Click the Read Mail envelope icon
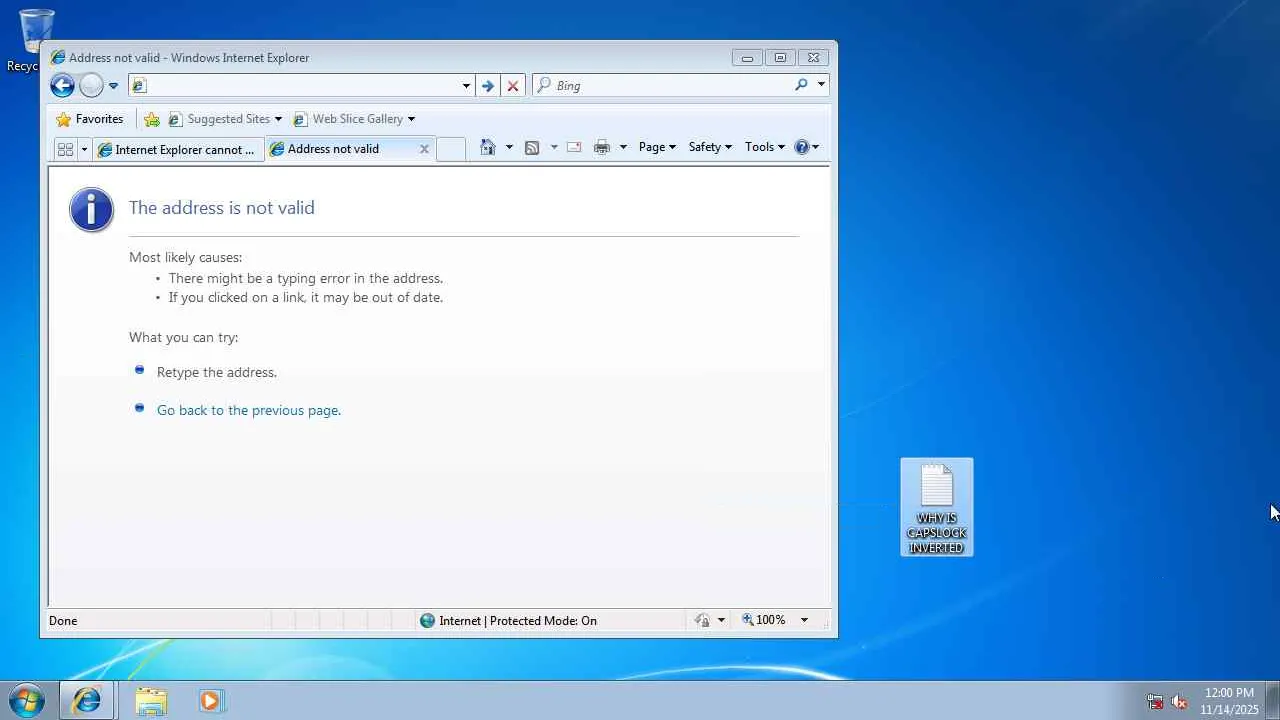1280x720 pixels. coord(574,147)
